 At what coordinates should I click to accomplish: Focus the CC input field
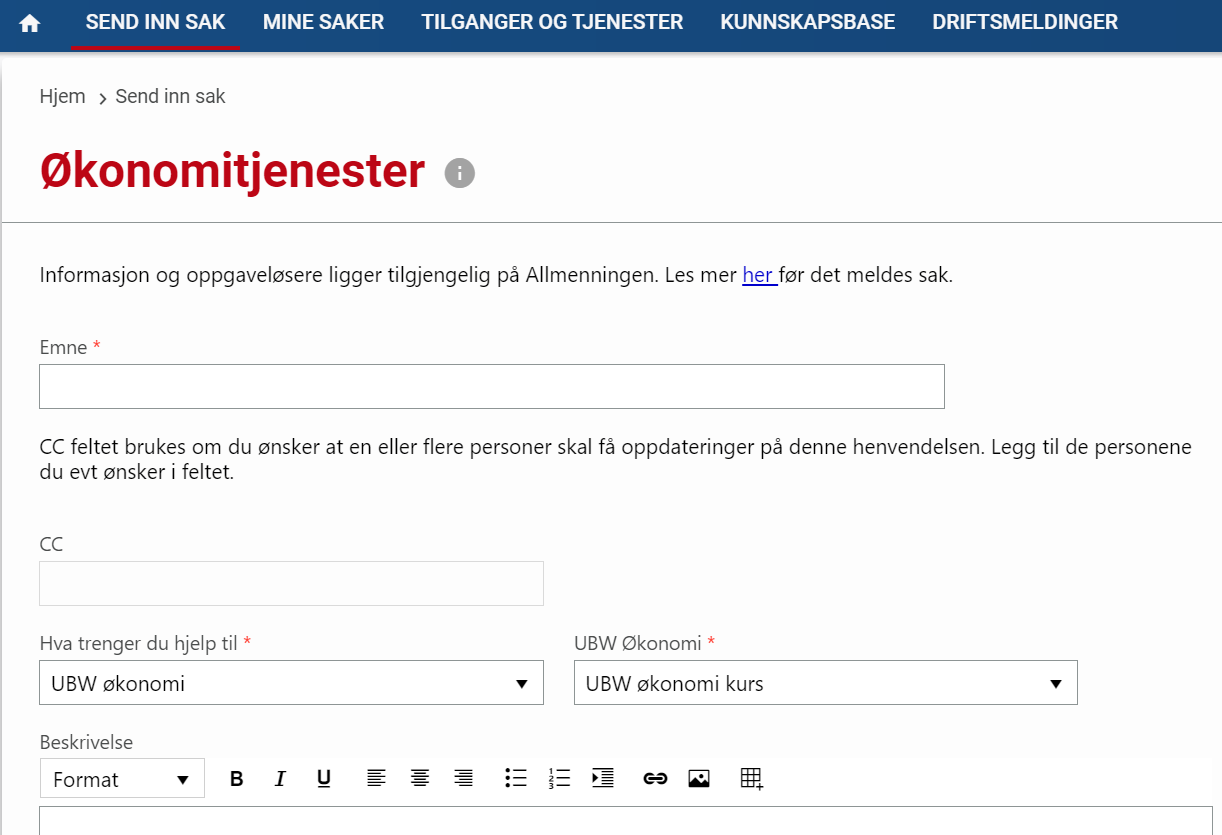click(291, 583)
